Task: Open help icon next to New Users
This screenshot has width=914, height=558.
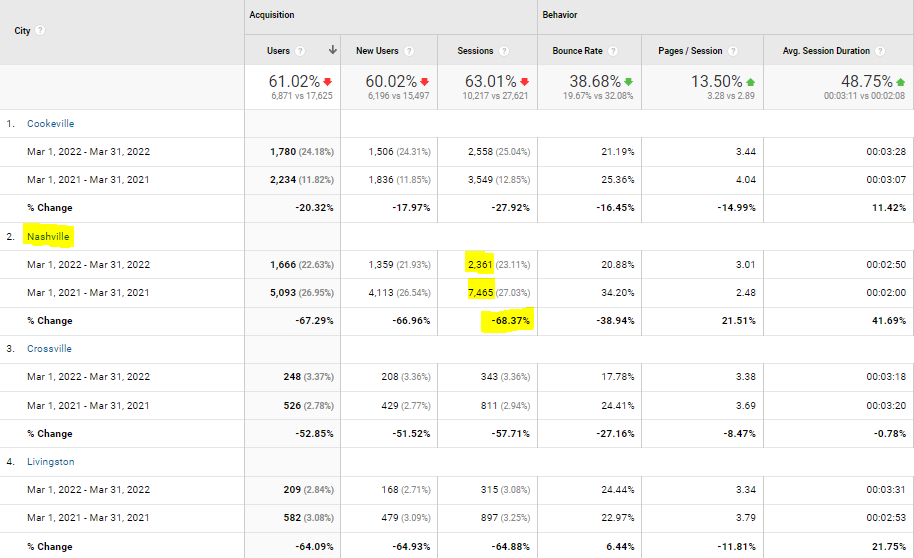Action: pos(409,51)
